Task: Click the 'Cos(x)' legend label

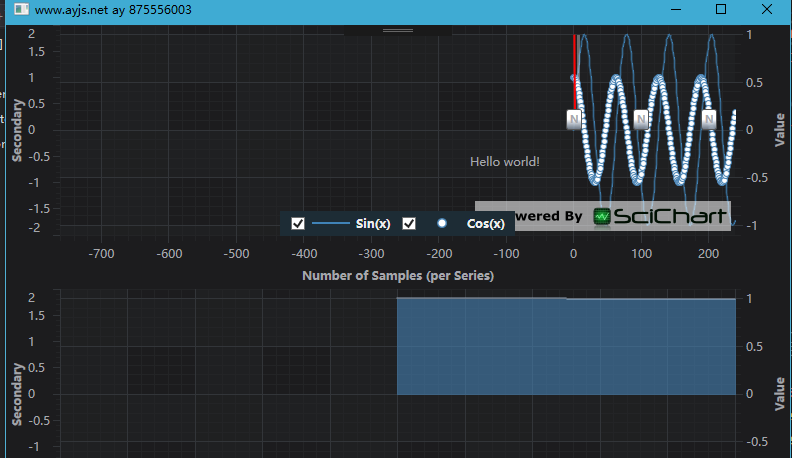Action: 485,224
